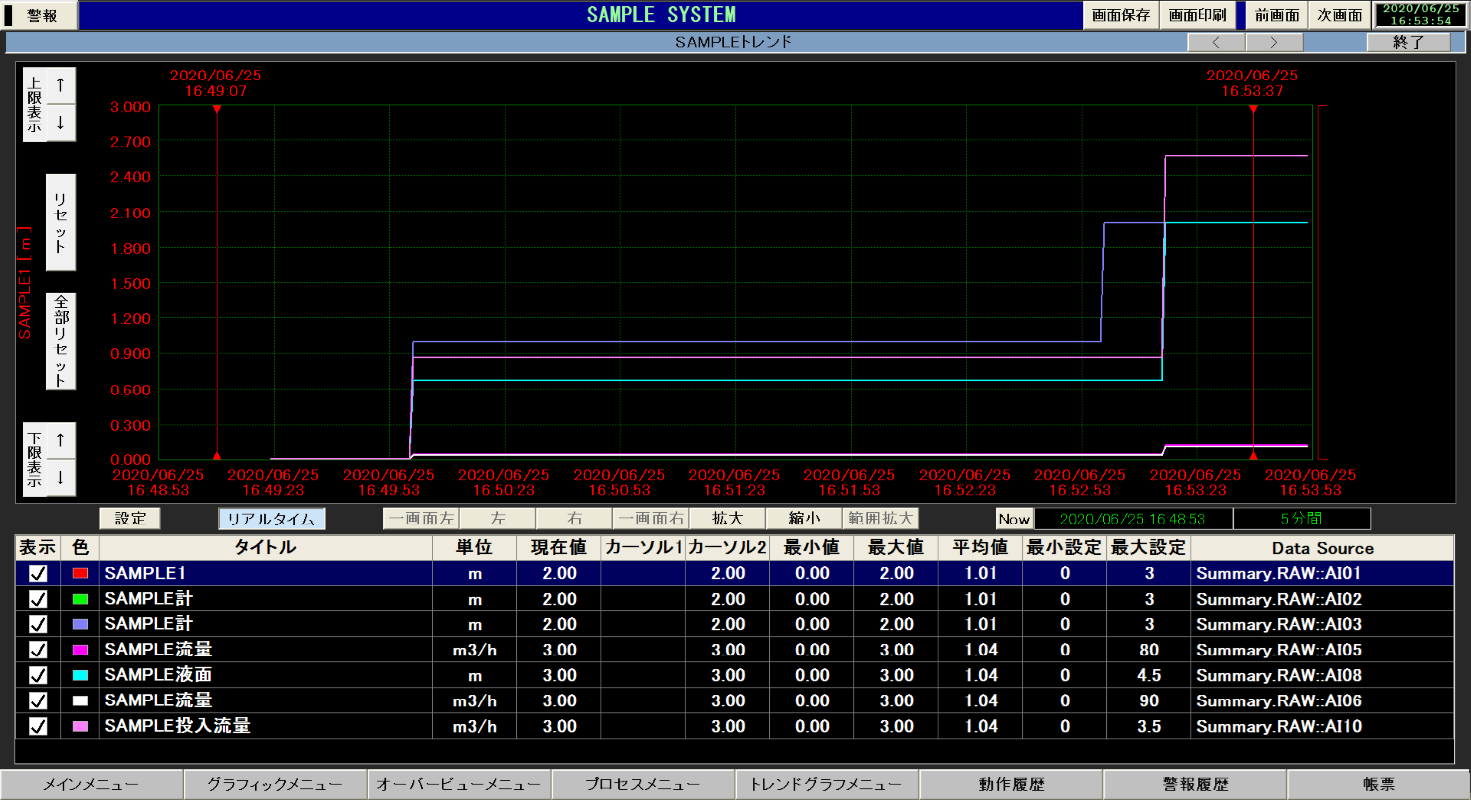Screen dimensions: 1471x800
Task: Open 帳票 reports
Action: [1378, 785]
